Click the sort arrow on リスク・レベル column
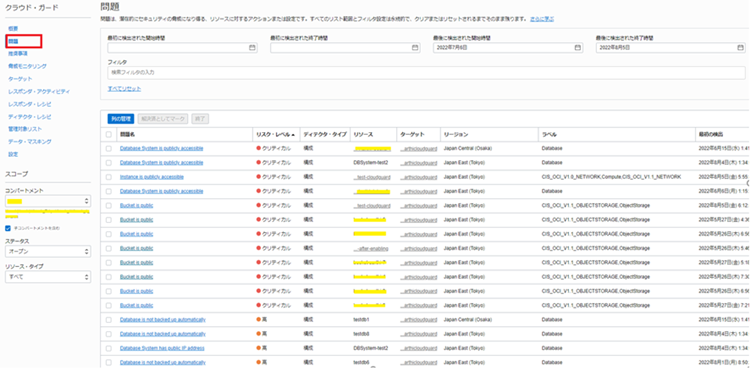750x382 pixels. pyautogui.click(x=293, y=135)
